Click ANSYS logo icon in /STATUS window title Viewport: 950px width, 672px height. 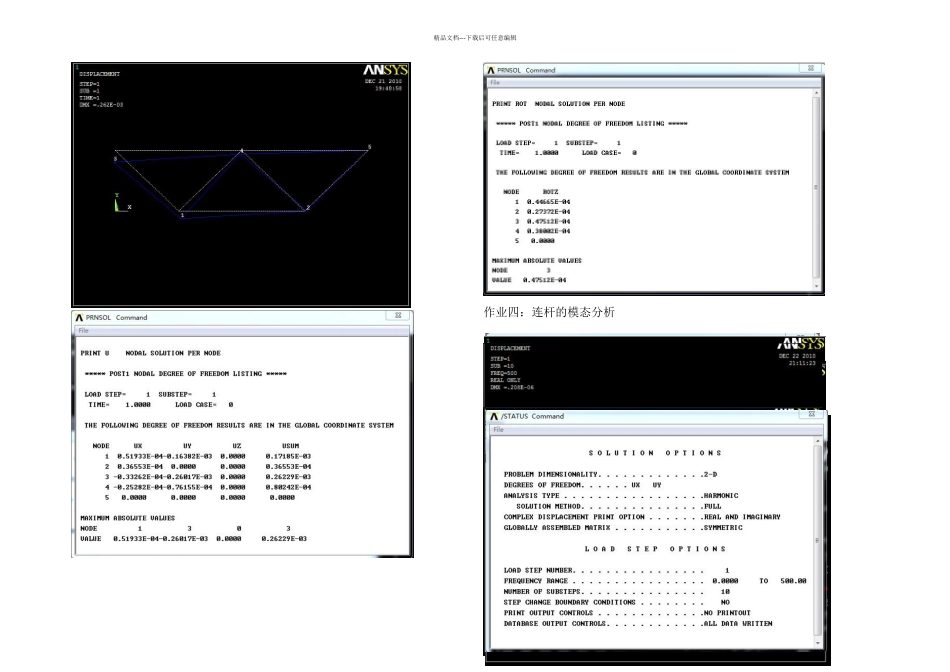tap(494, 416)
